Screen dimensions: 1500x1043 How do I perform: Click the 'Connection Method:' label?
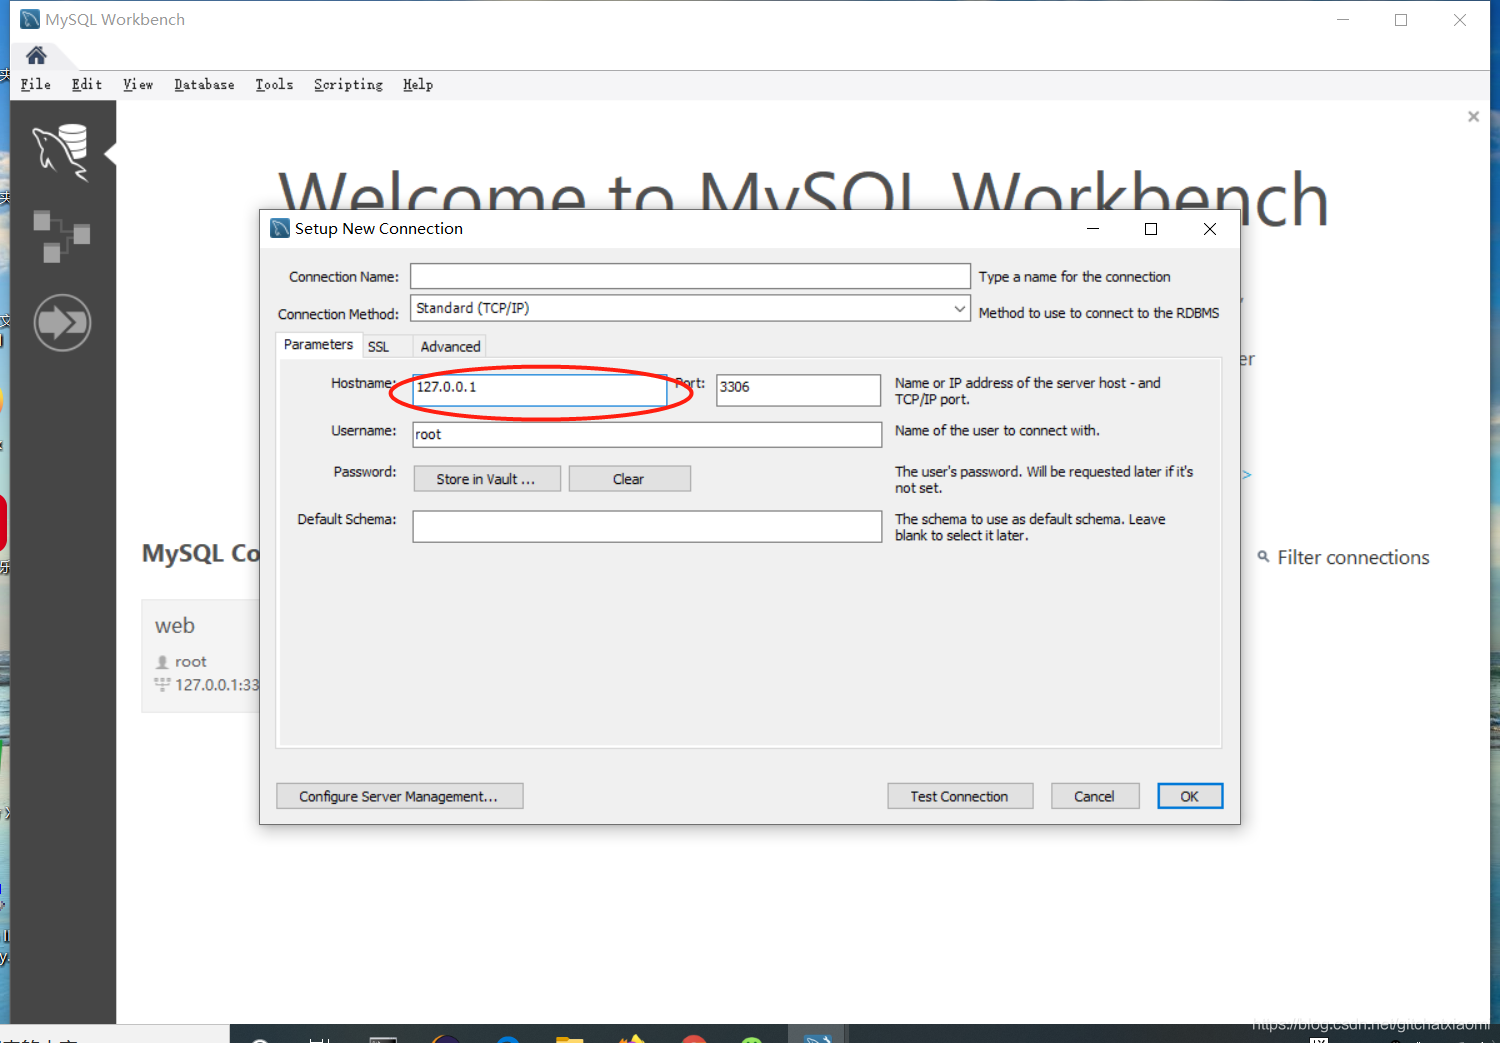click(x=338, y=314)
